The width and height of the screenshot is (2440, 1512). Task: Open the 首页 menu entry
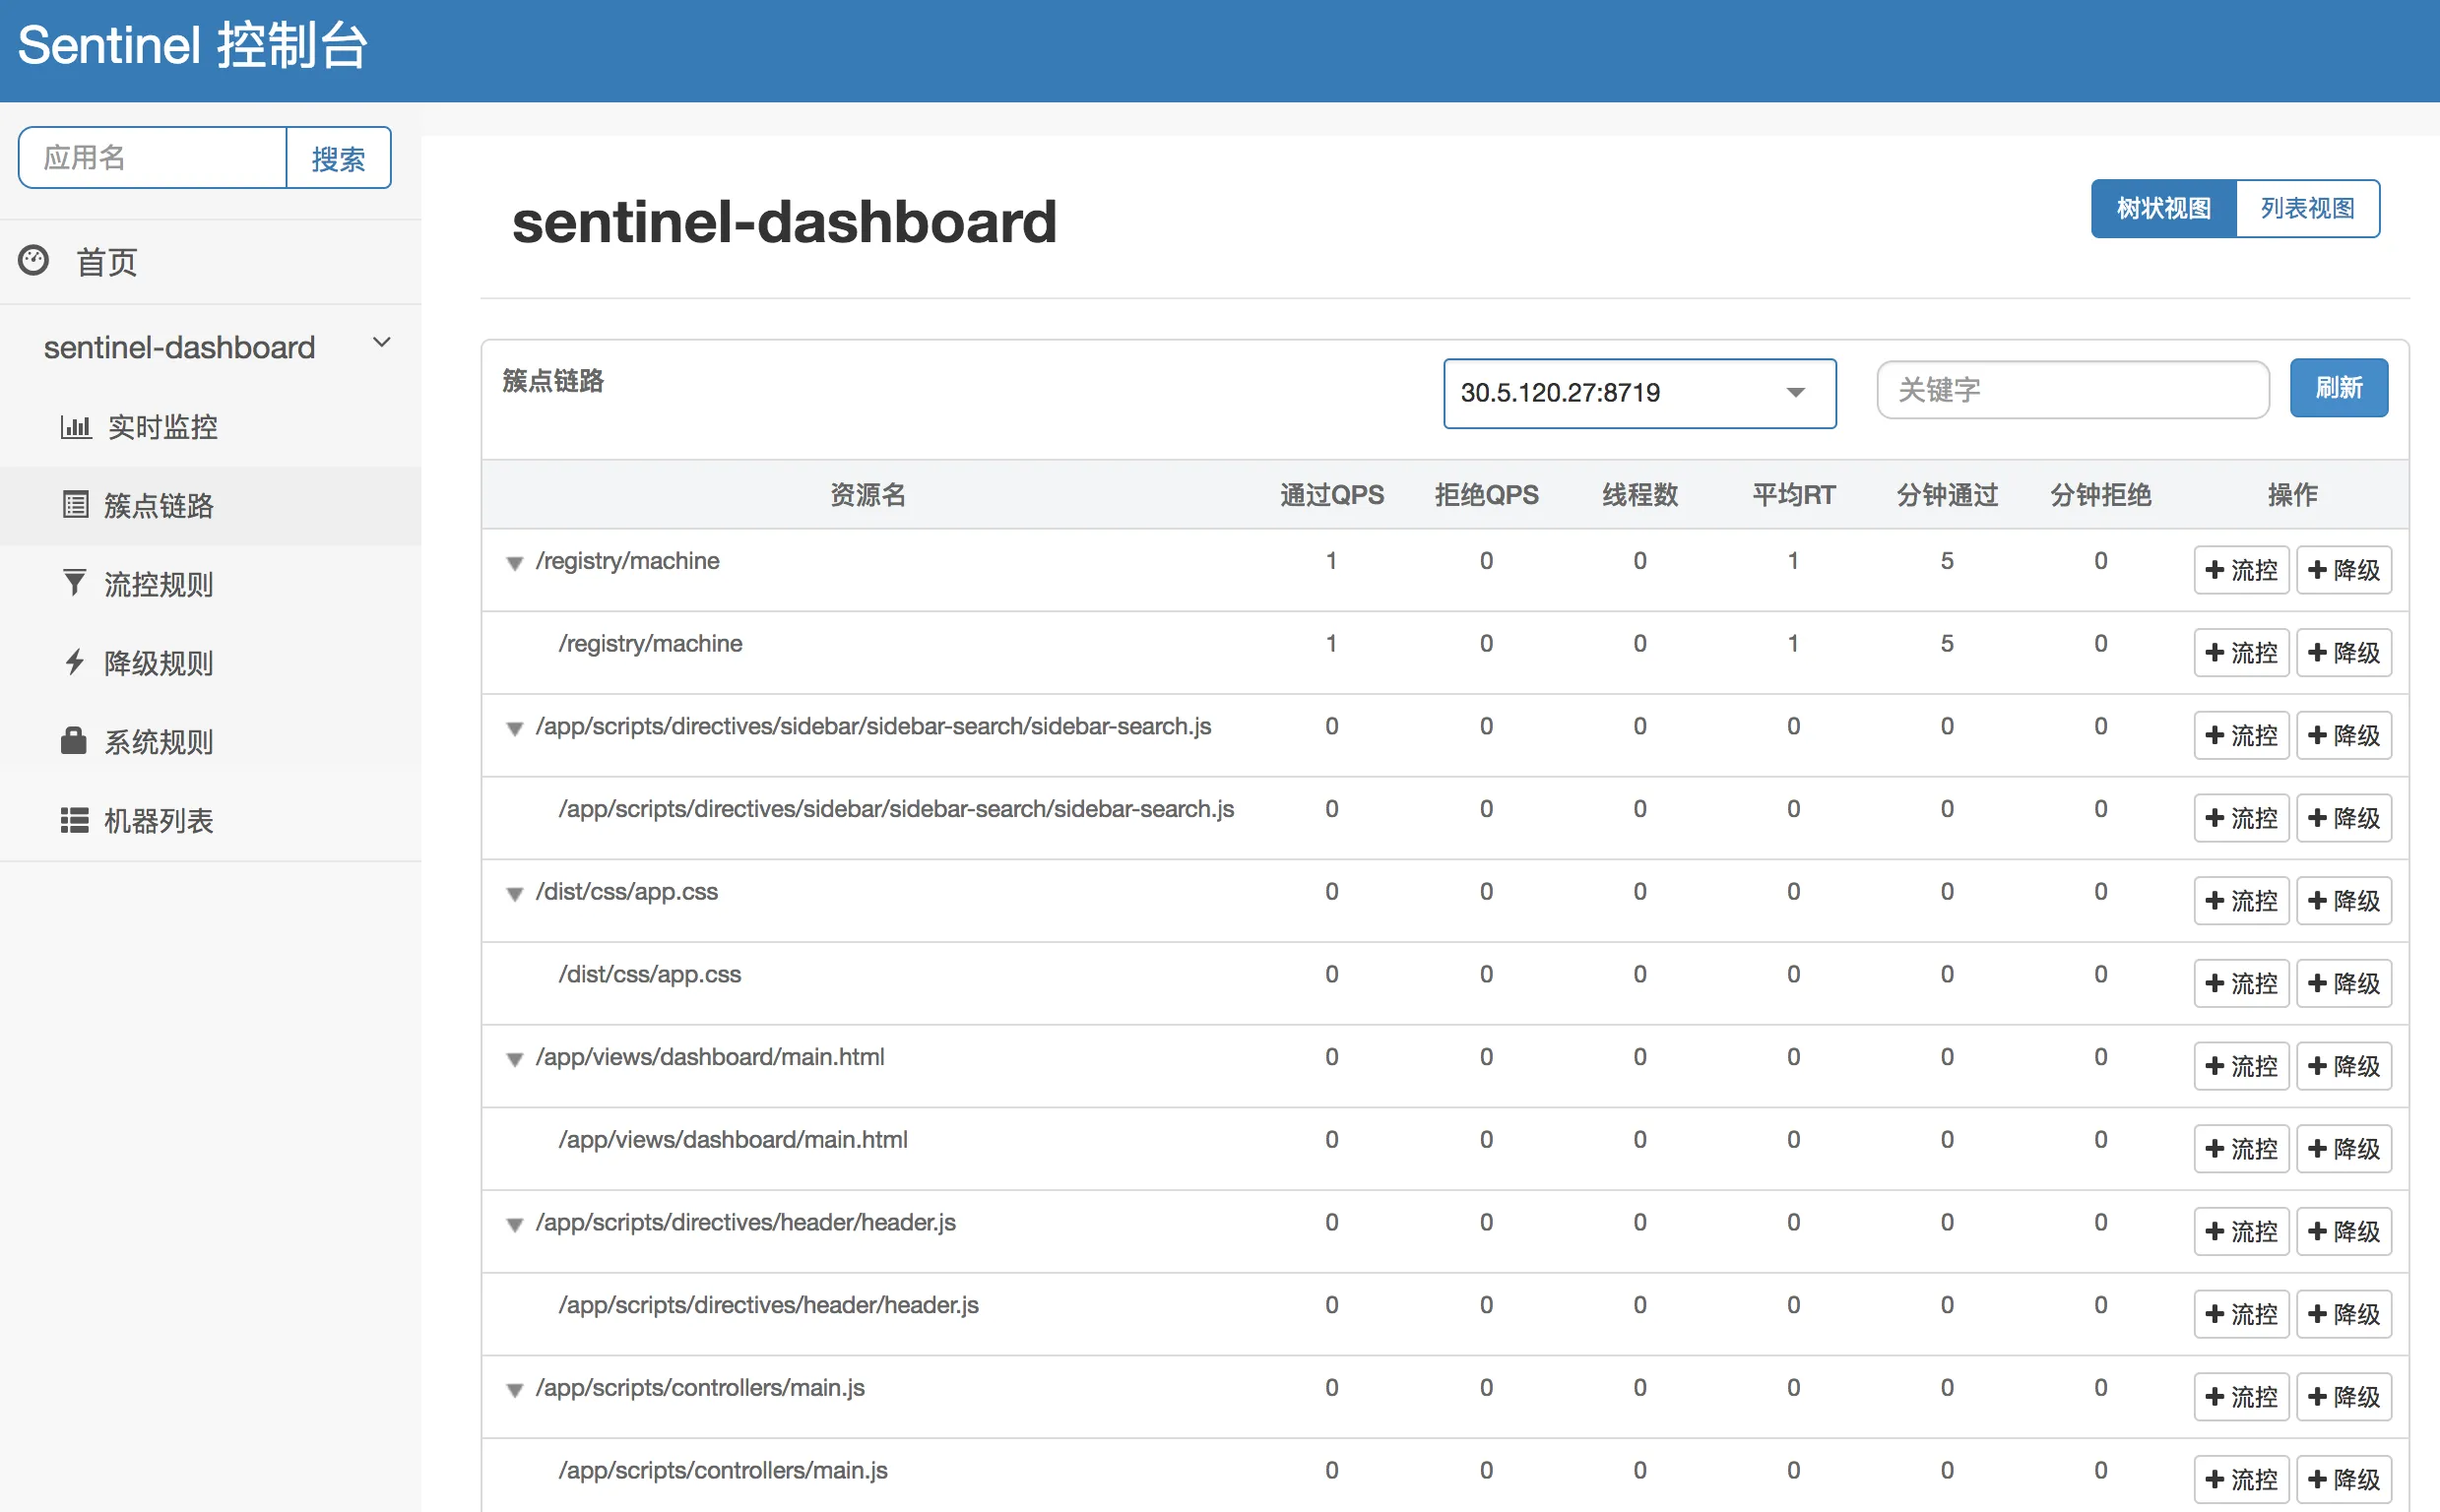pyautogui.click(x=106, y=261)
